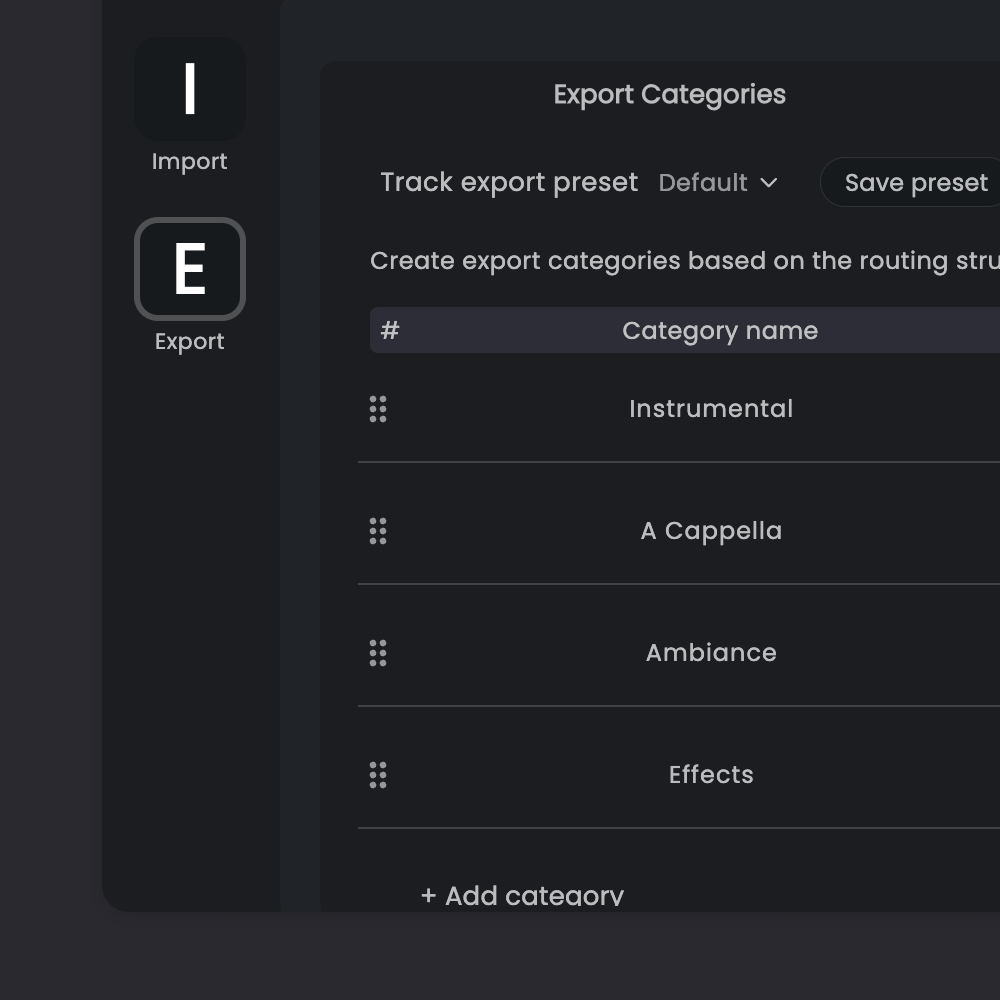This screenshot has width=1000, height=1000.
Task: Expand the track export preset selector
Action: tap(718, 183)
